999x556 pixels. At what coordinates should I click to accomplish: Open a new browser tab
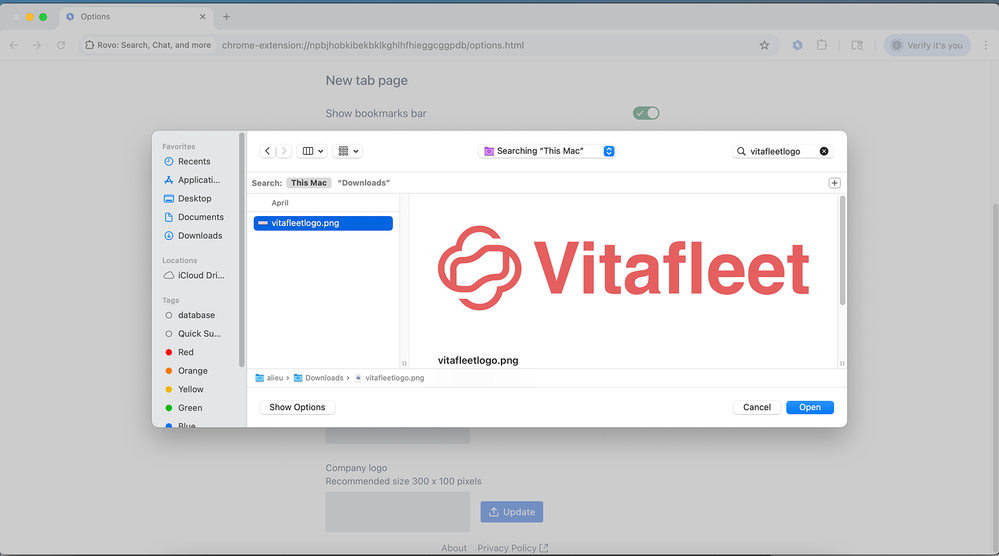(226, 17)
